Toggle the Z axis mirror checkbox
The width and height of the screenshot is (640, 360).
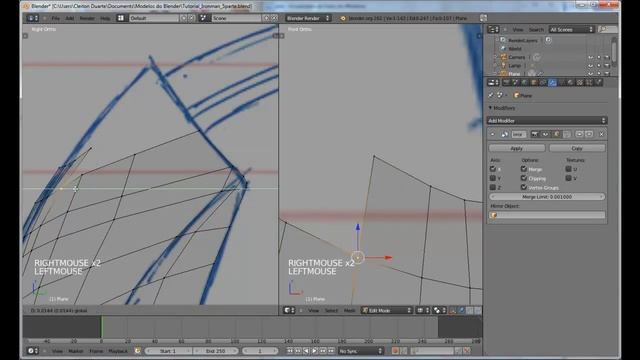click(493, 187)
